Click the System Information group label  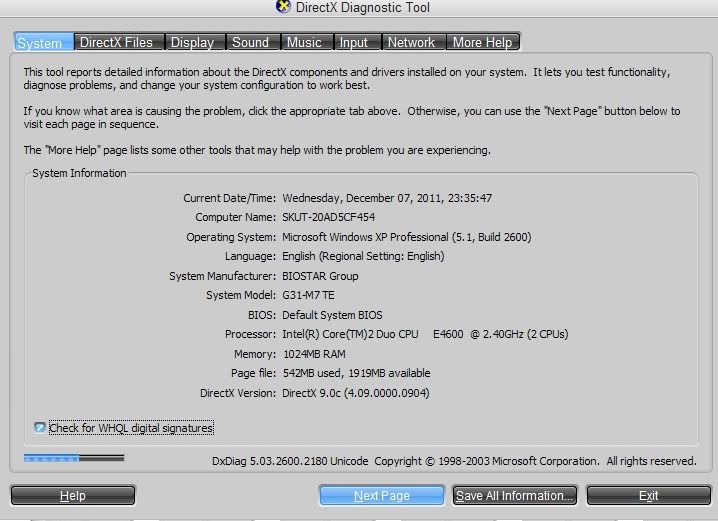(79, 173)
